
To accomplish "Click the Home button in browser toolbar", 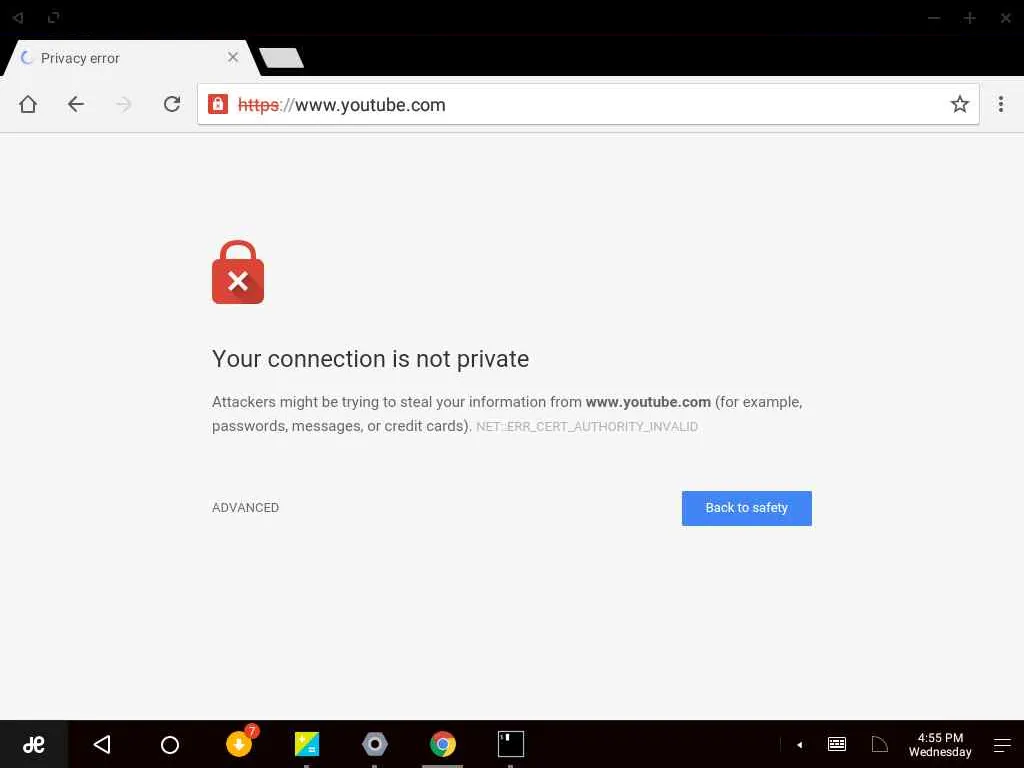I will tap(28, 104).
